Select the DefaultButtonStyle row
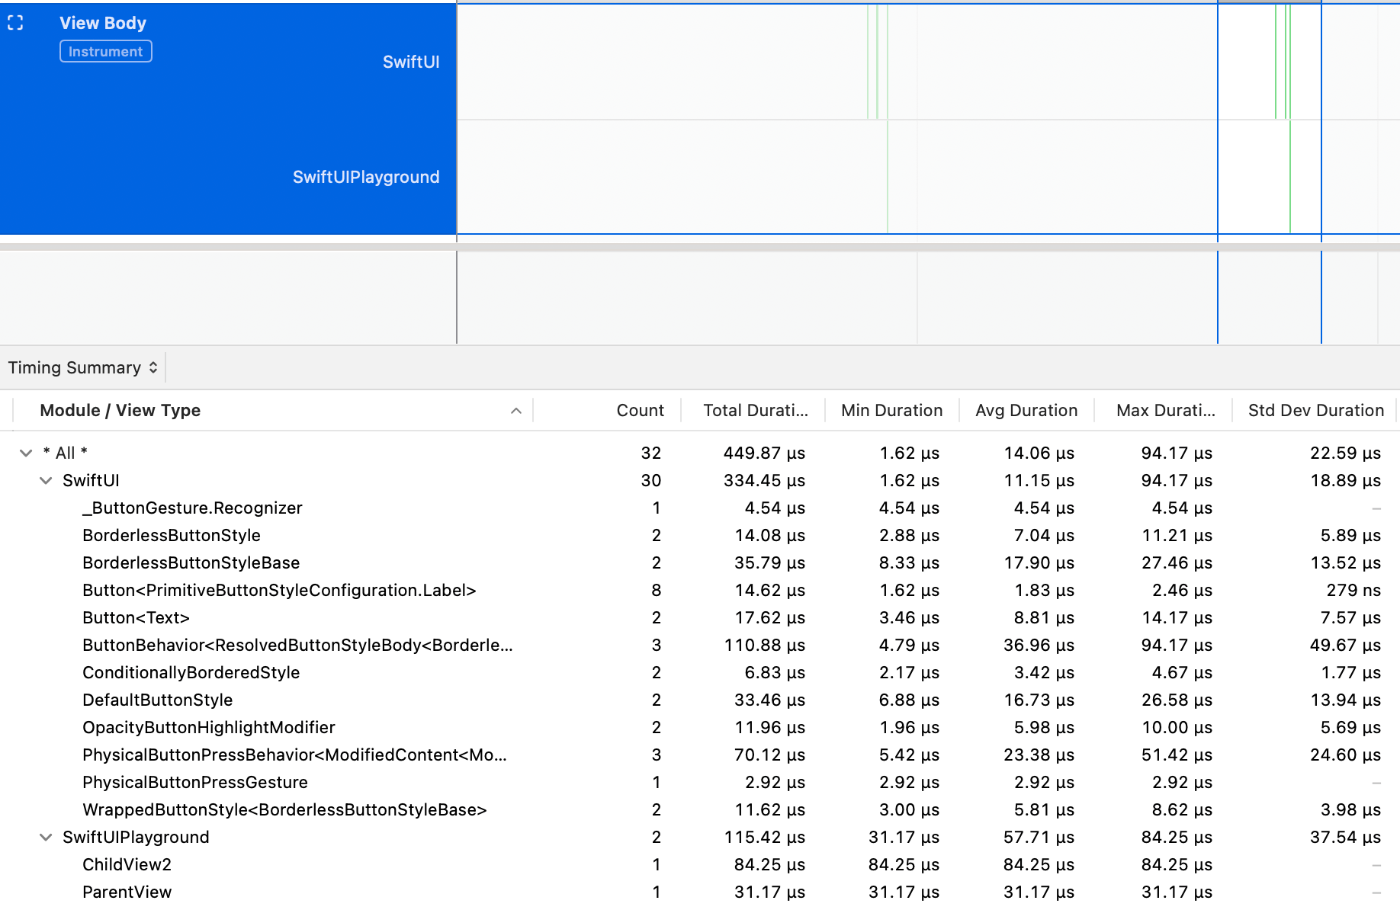 700,700
